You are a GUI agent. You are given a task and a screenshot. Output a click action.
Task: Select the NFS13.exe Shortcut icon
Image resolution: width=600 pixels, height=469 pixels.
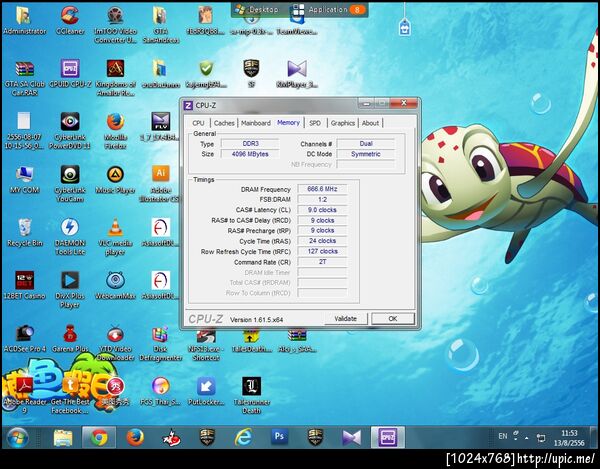(206, 343)
